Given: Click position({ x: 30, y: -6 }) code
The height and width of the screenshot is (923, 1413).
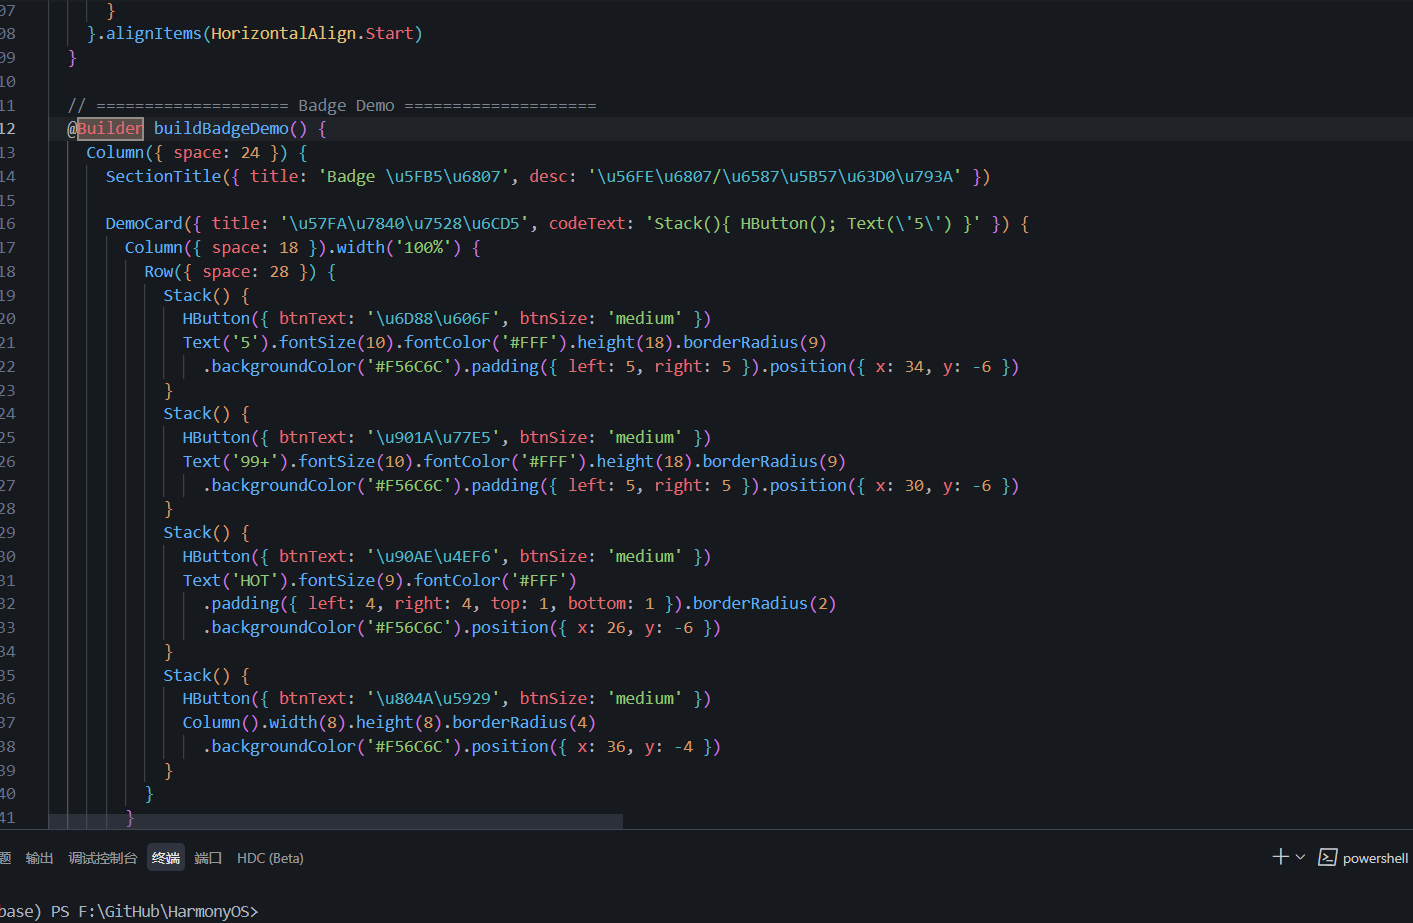Looking at the screenshot, I should (894, 485).
